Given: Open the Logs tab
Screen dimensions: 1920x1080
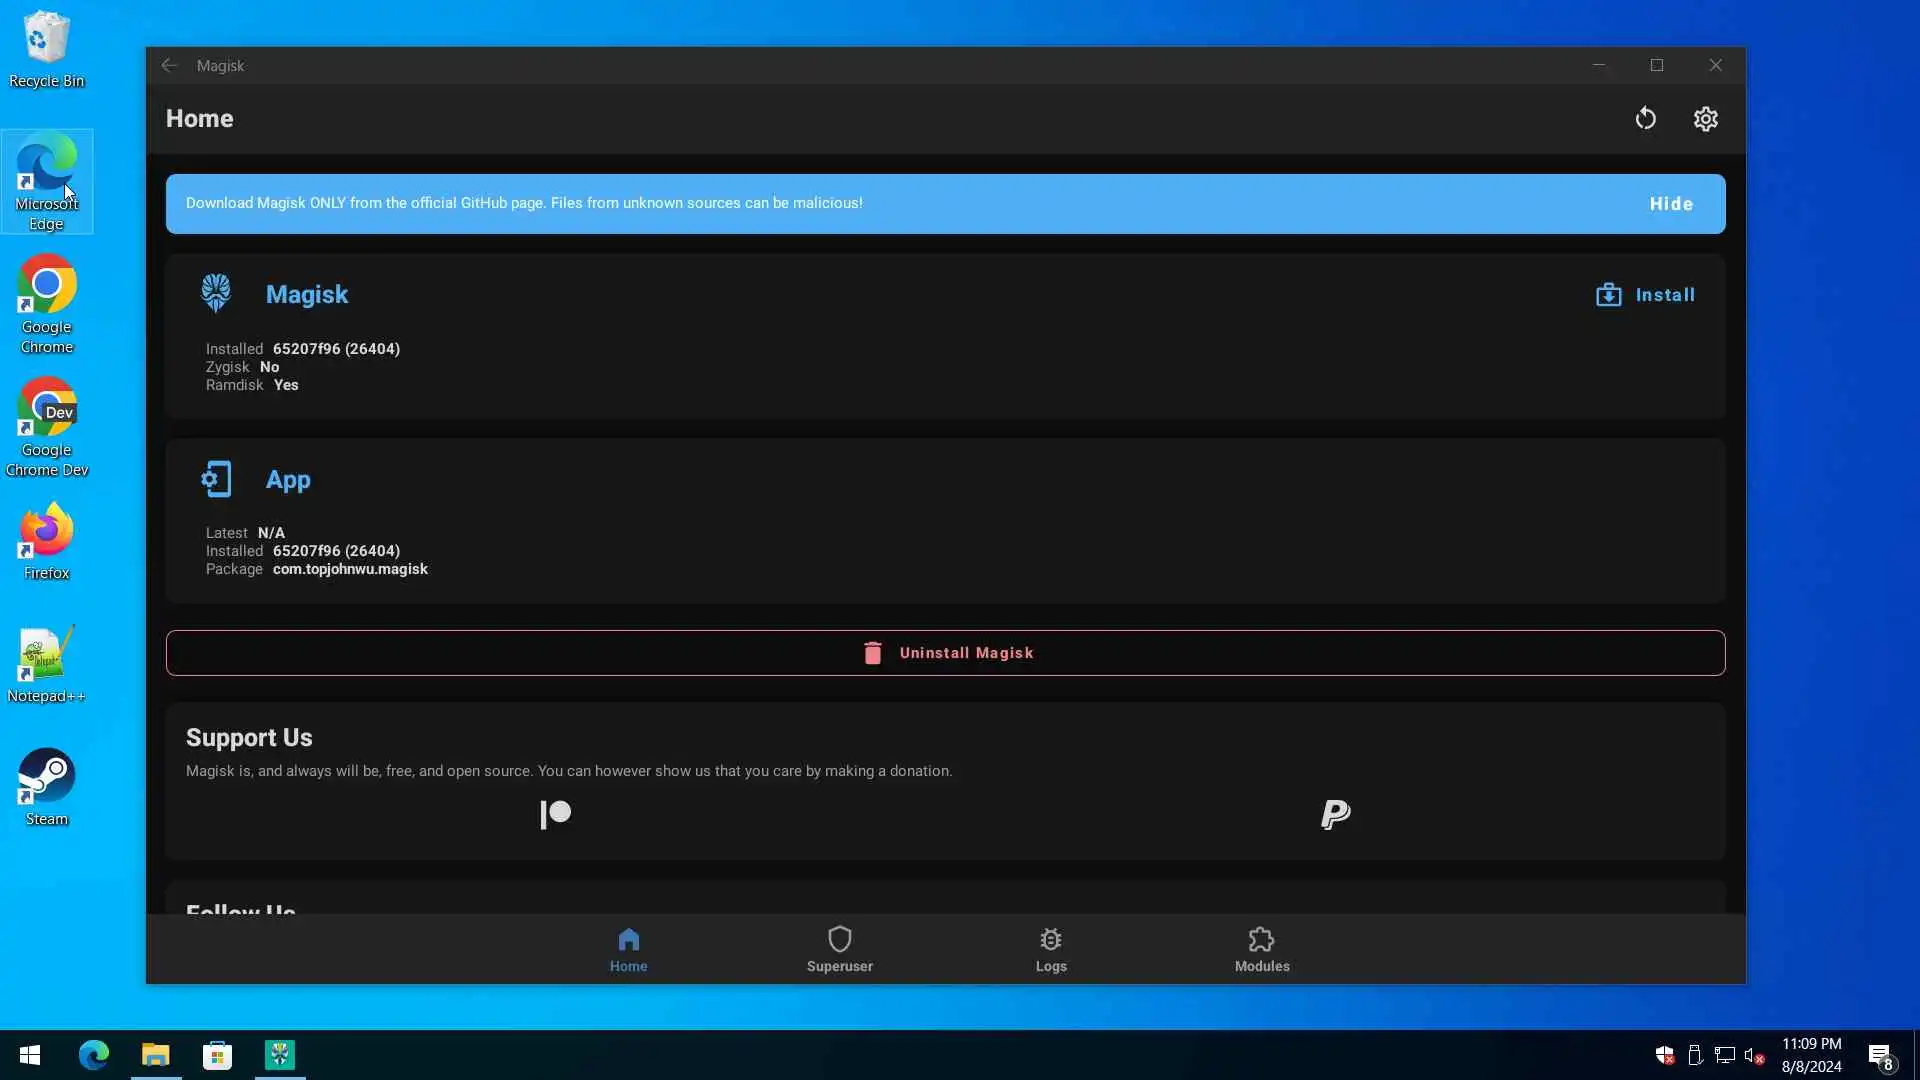Looking at the screenshot, I should pos(1050,949).
